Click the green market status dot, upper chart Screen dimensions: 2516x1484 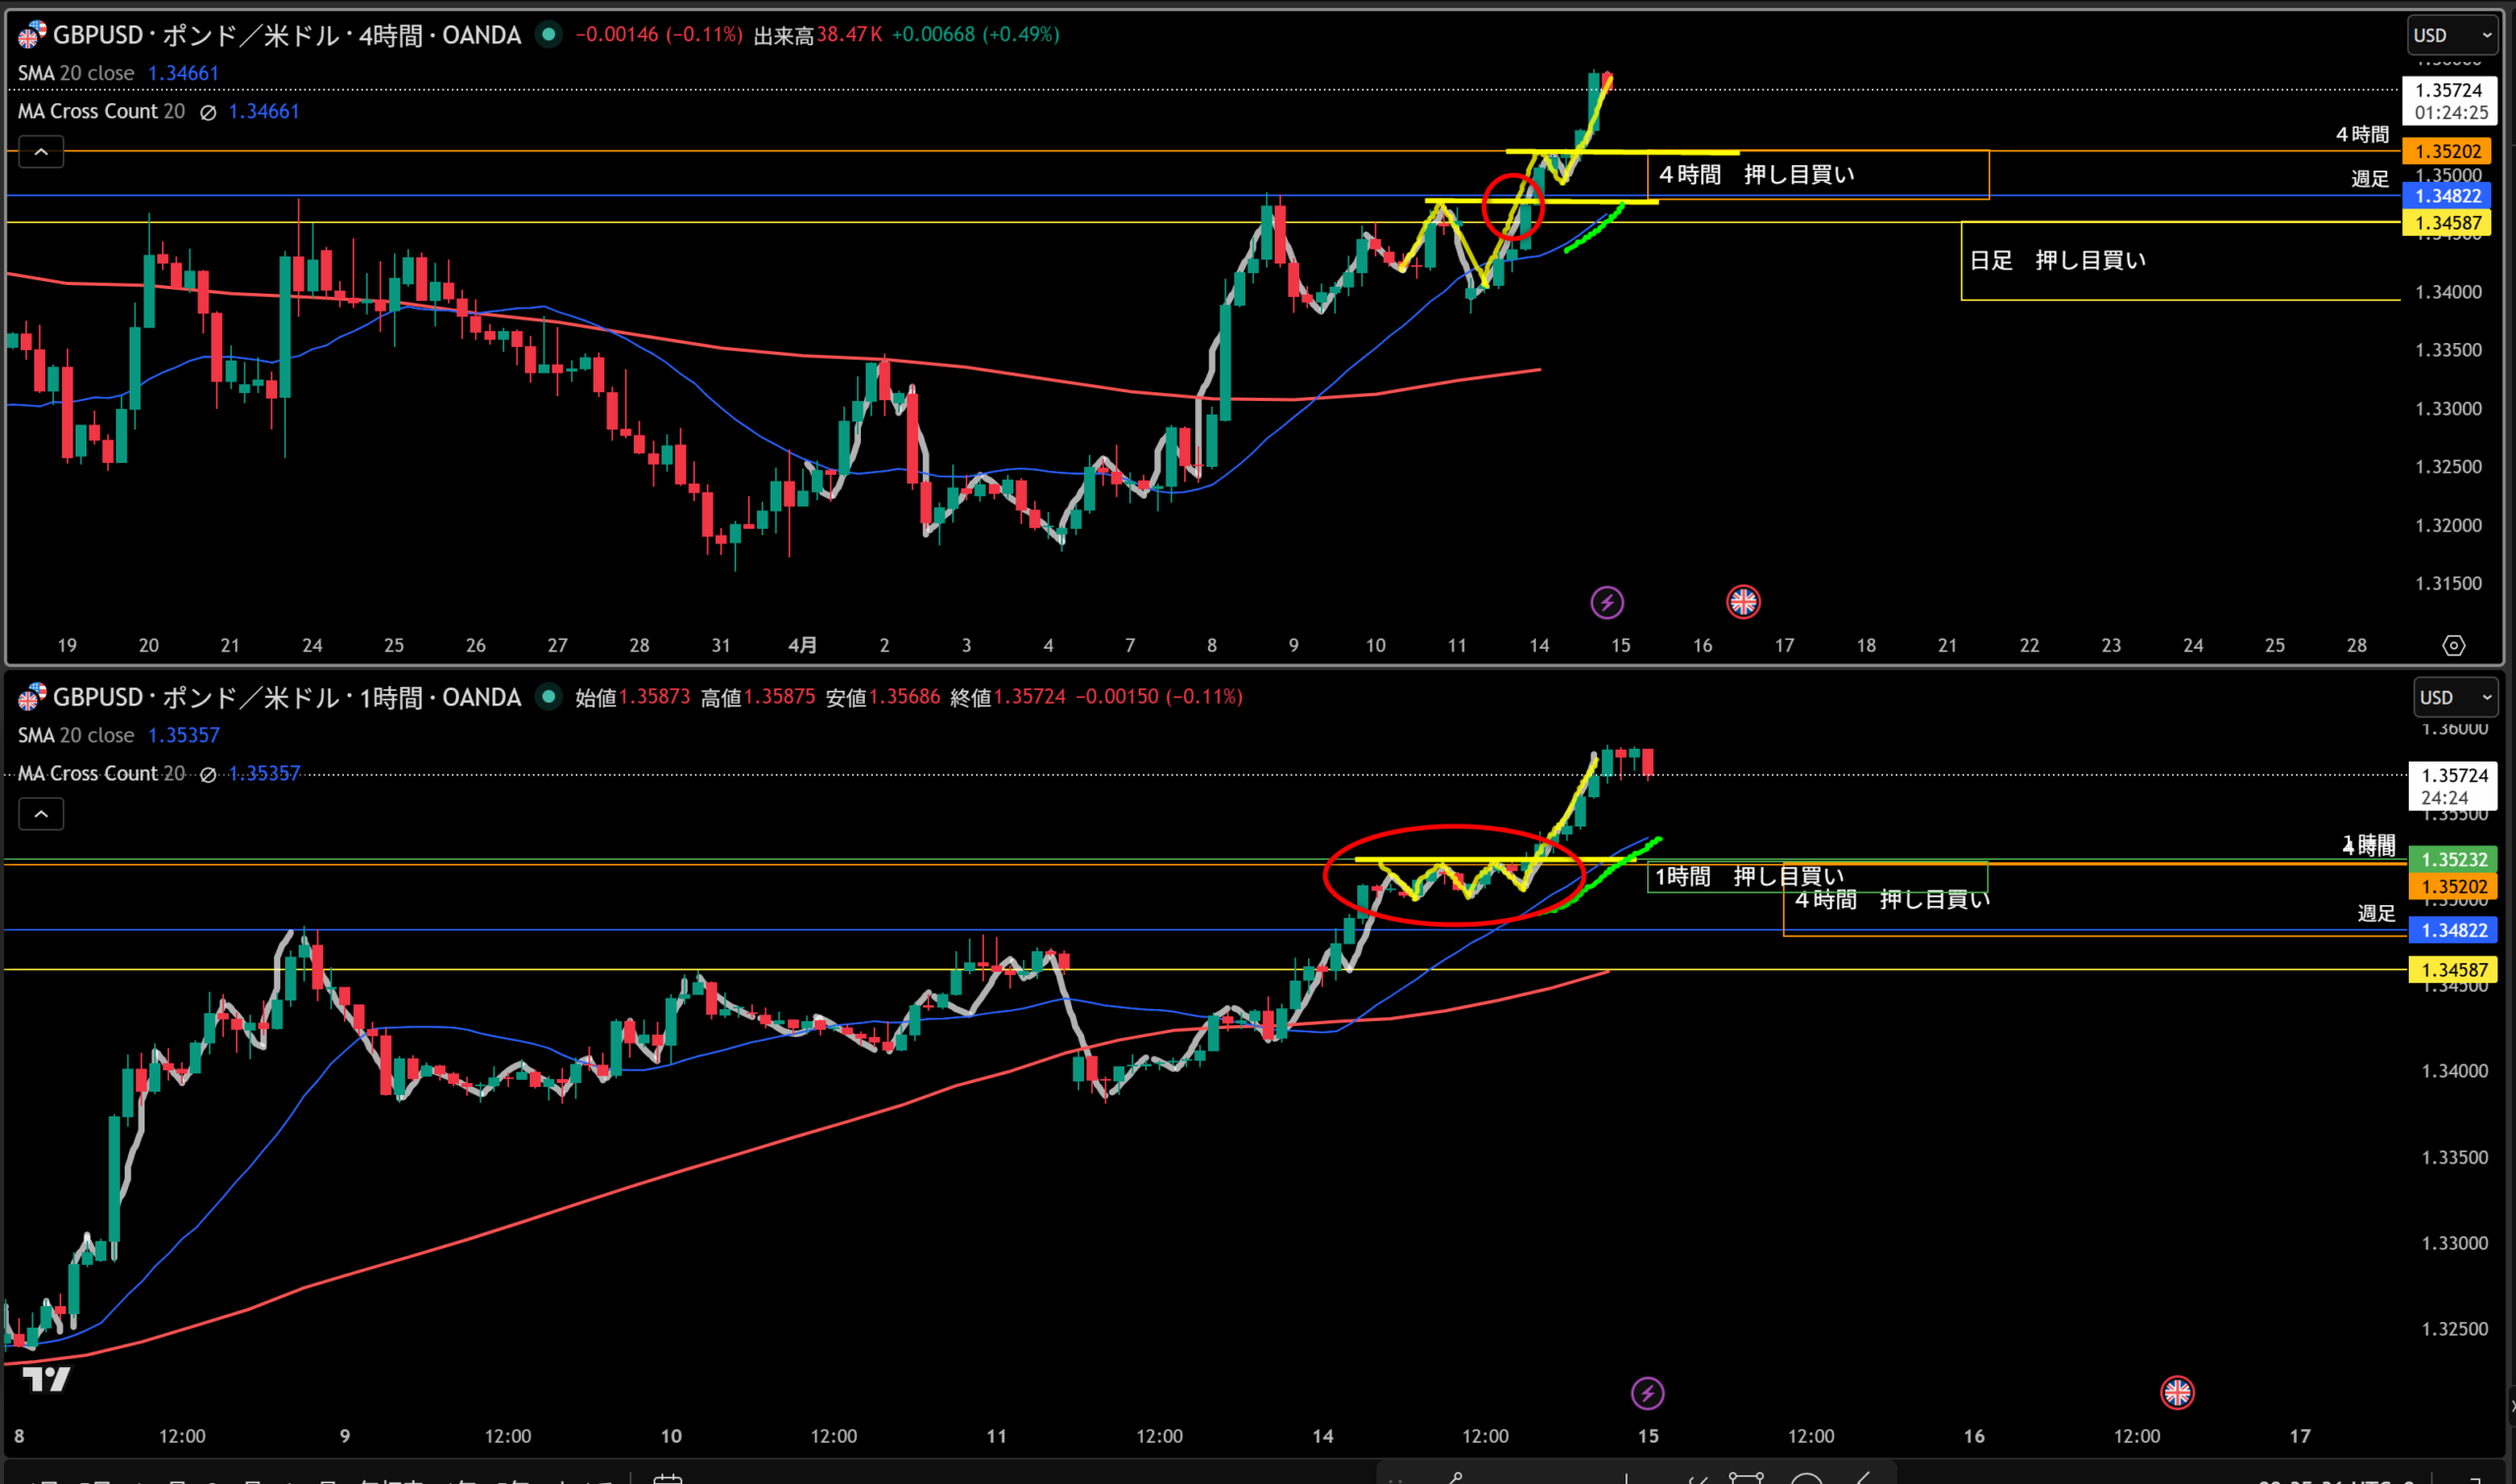[548, 34]
